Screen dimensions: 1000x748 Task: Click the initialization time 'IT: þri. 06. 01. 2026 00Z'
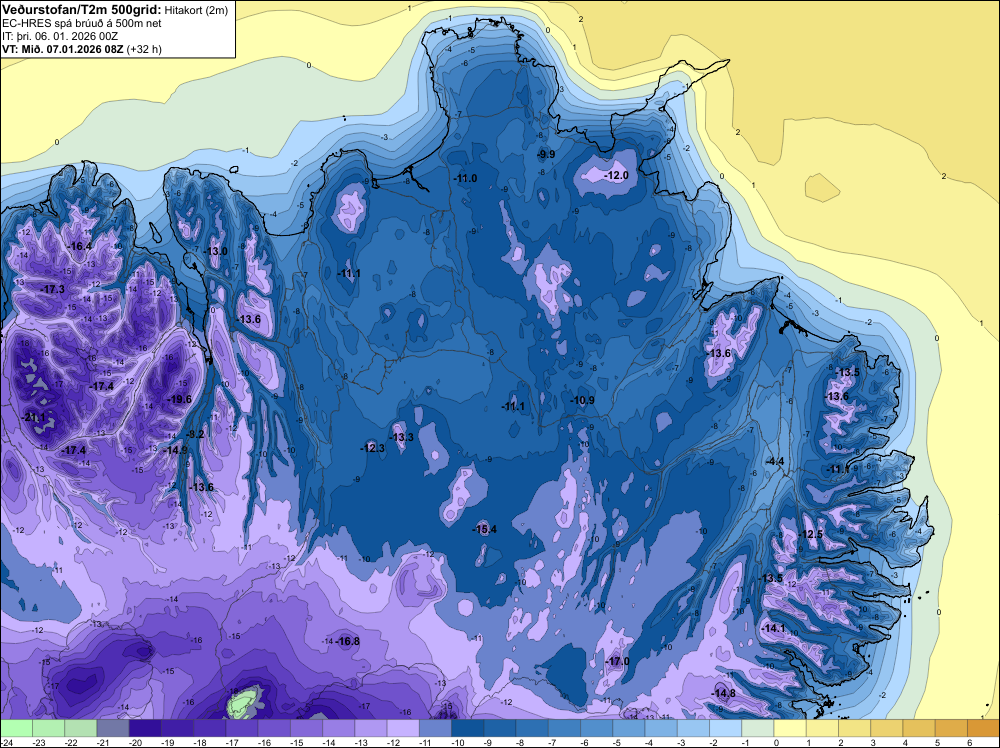pos(60,36)
